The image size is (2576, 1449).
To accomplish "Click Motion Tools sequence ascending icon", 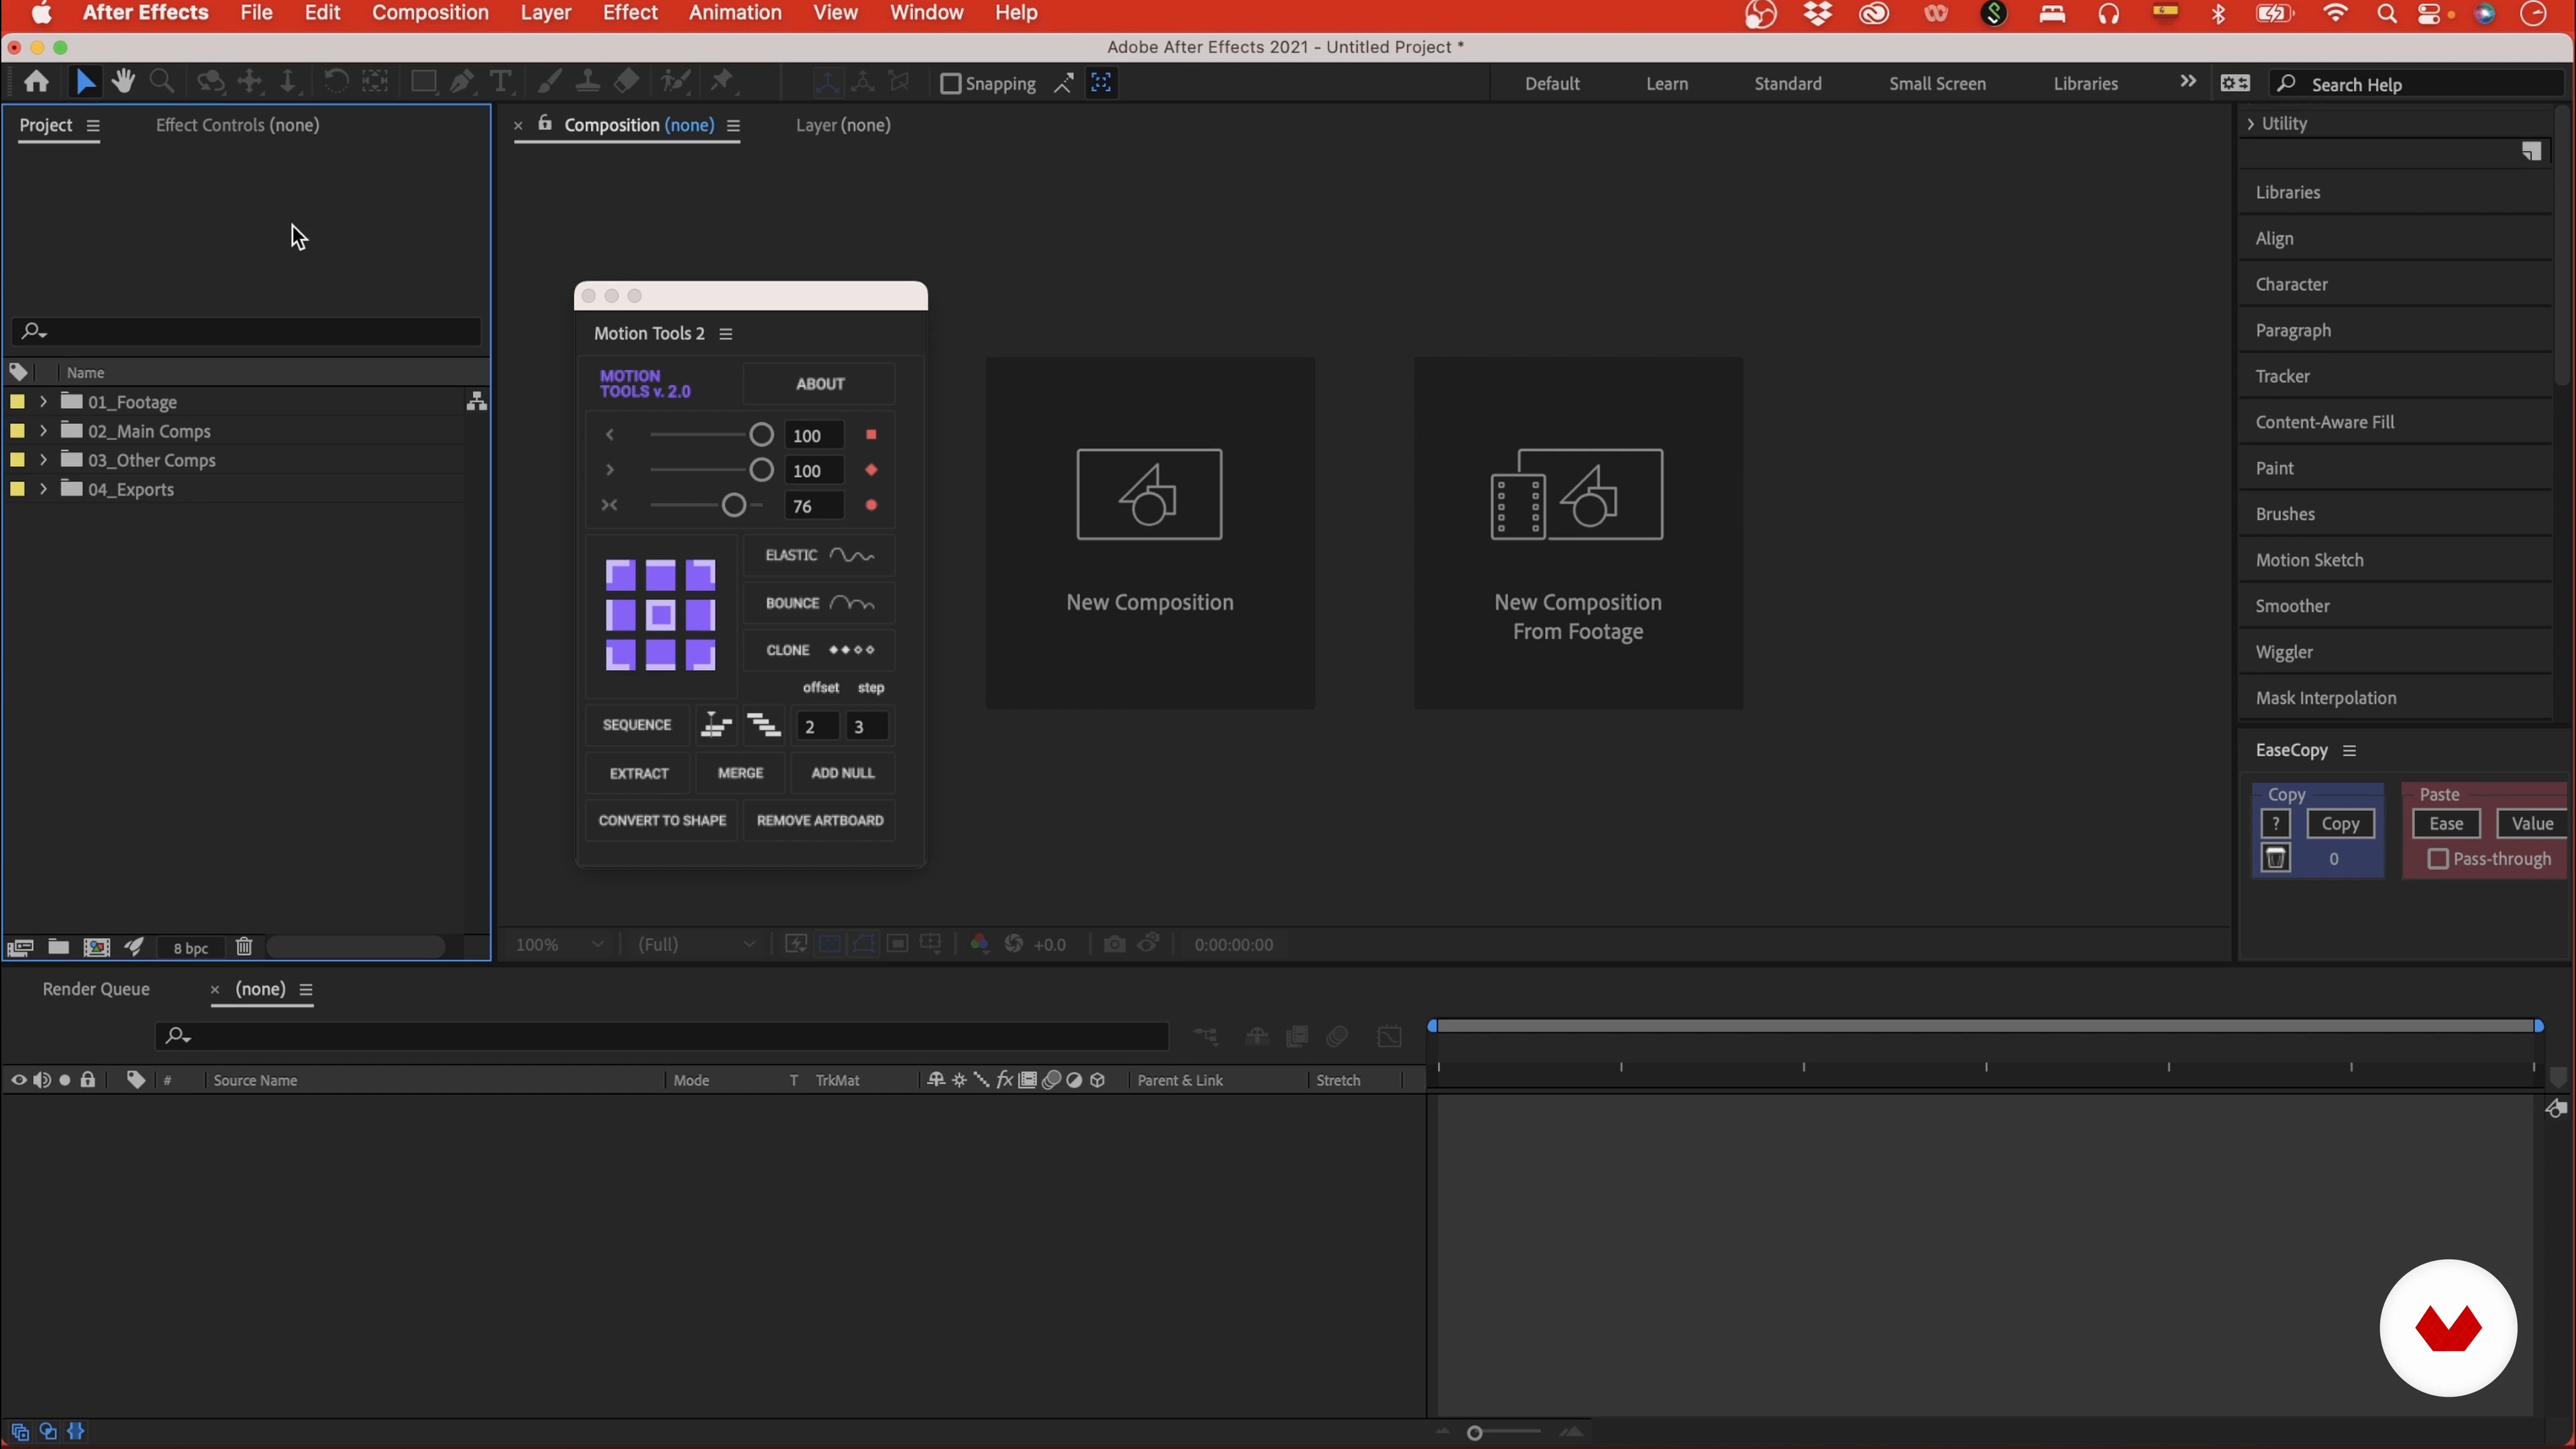I will click(716, 725).
